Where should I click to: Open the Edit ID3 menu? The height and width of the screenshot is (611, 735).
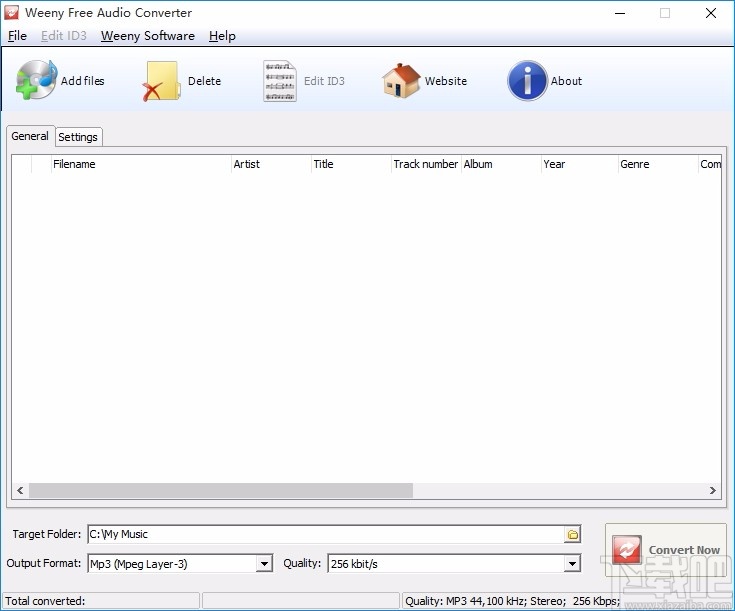click(x=64, y=36)
